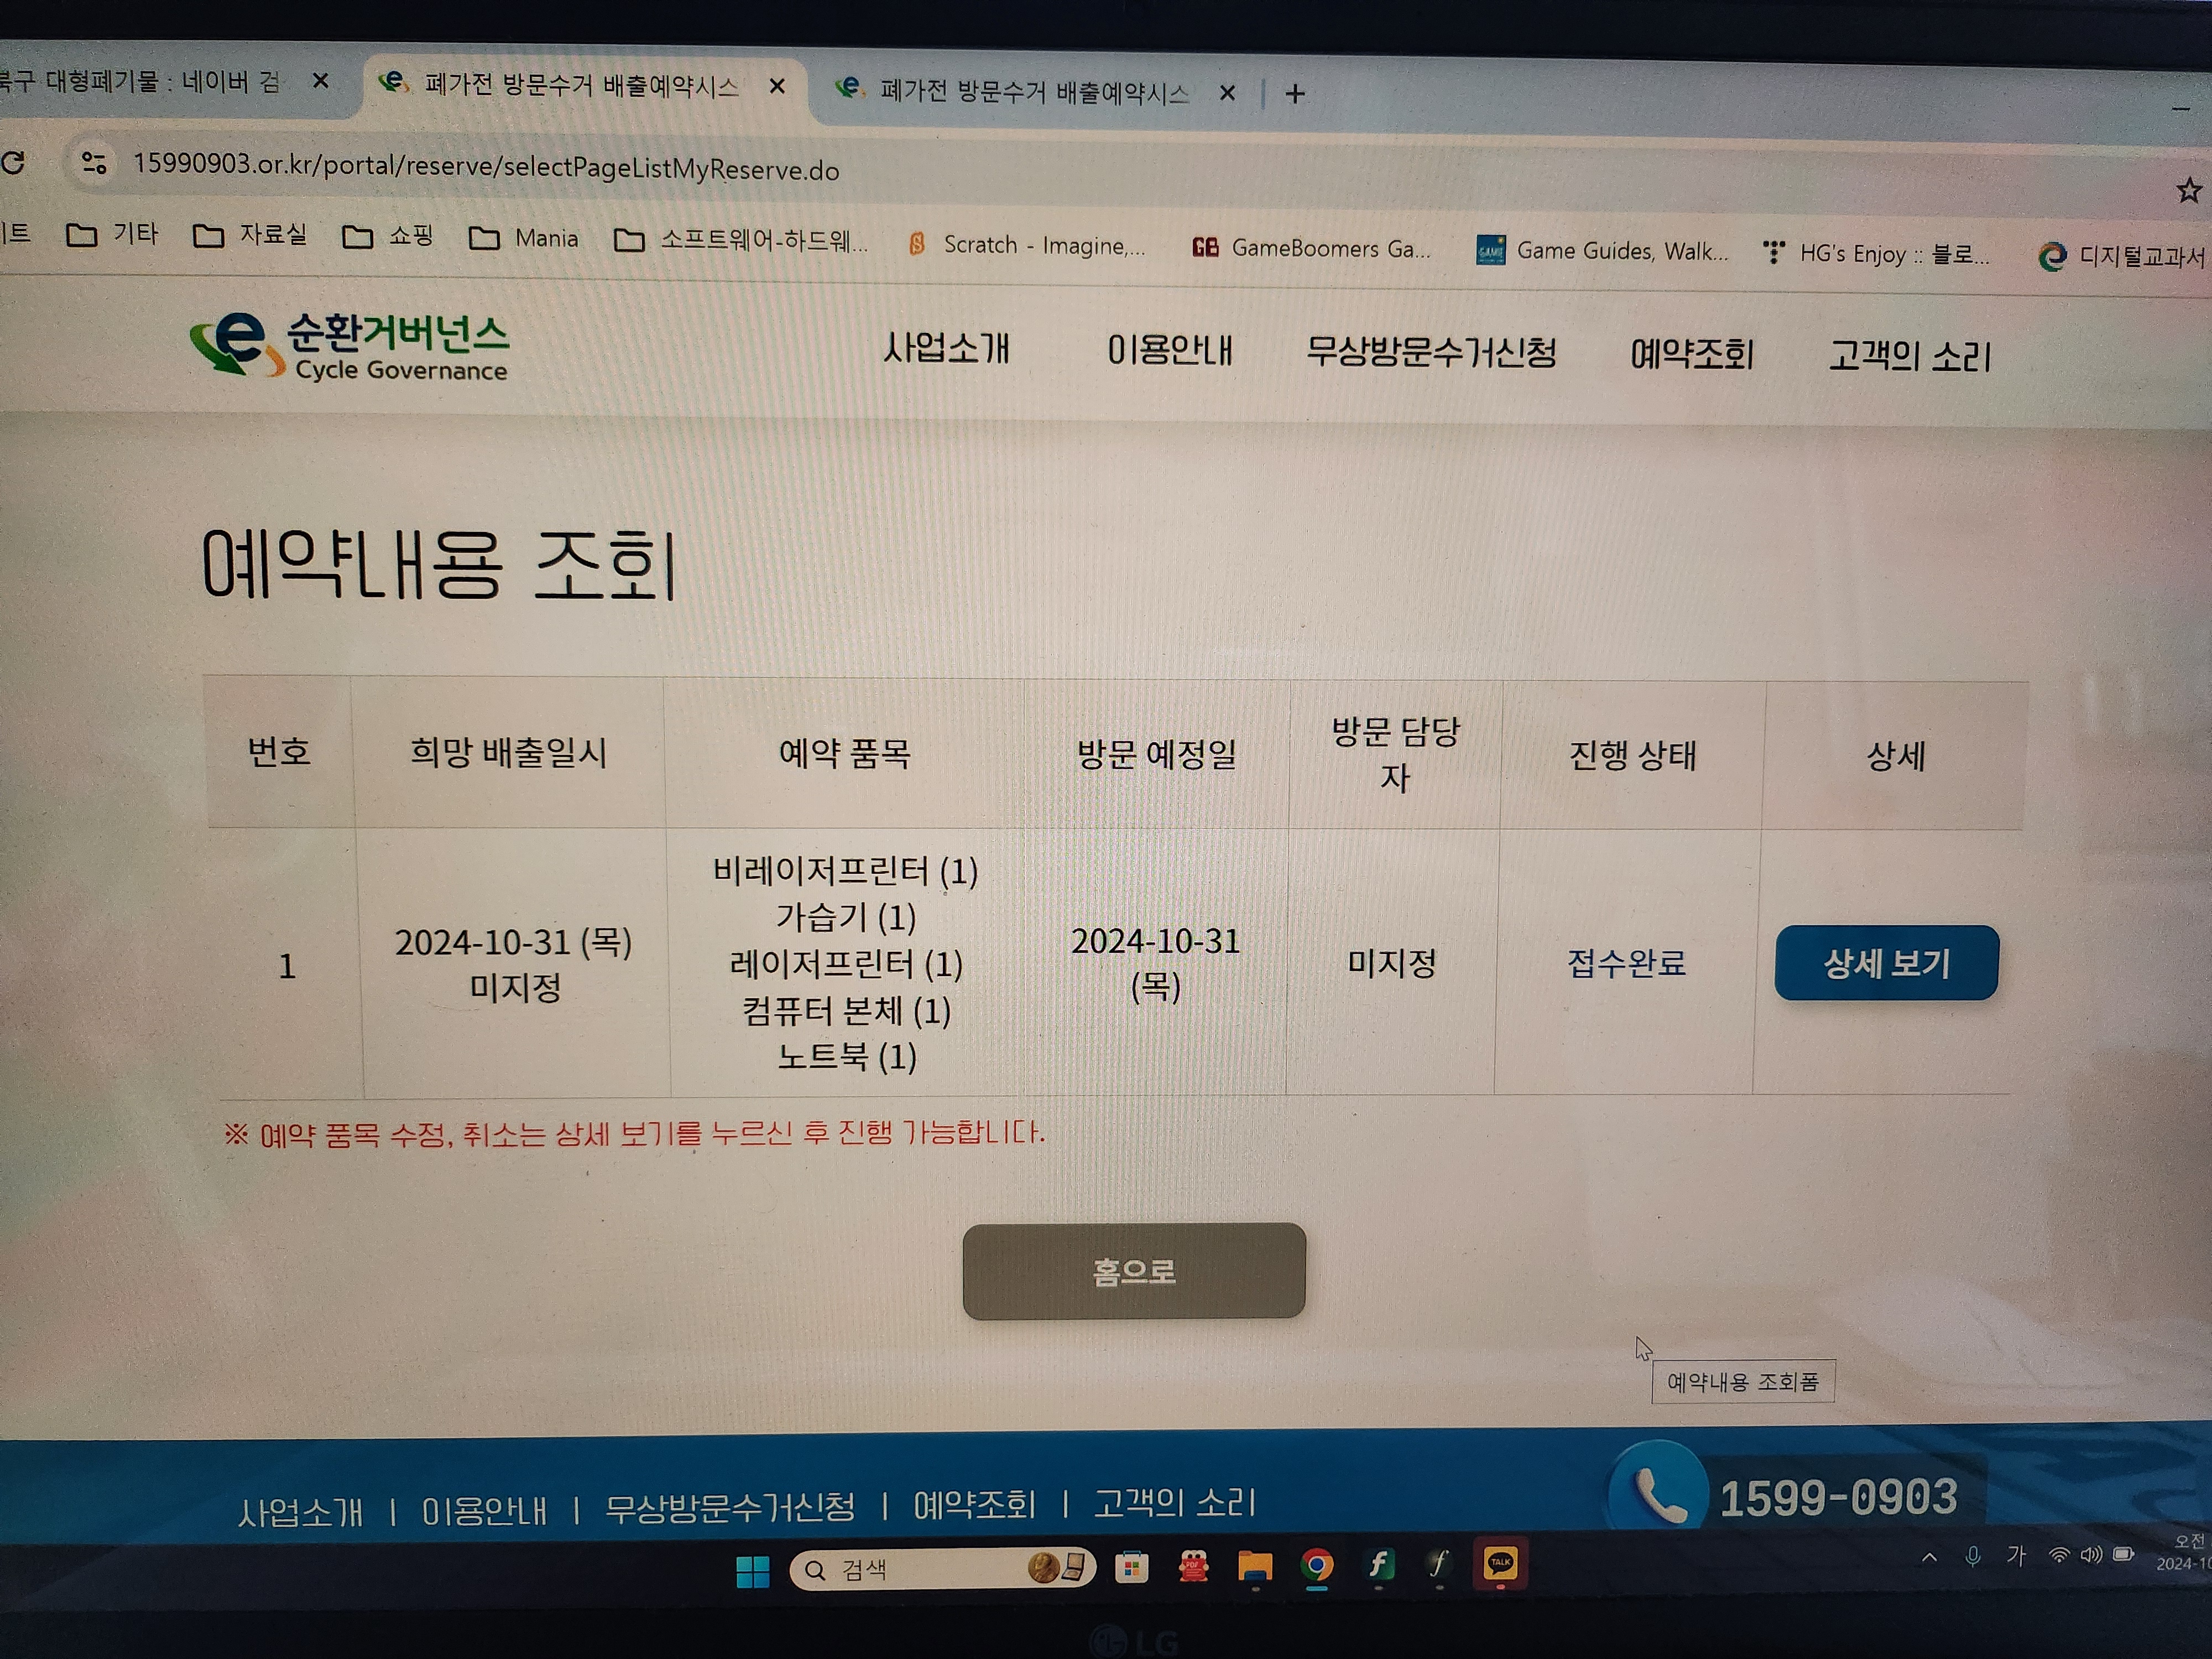Expand the 자료실 bookmarks folder
The width and height of the screenshot is (2212, 1659).
250,235
